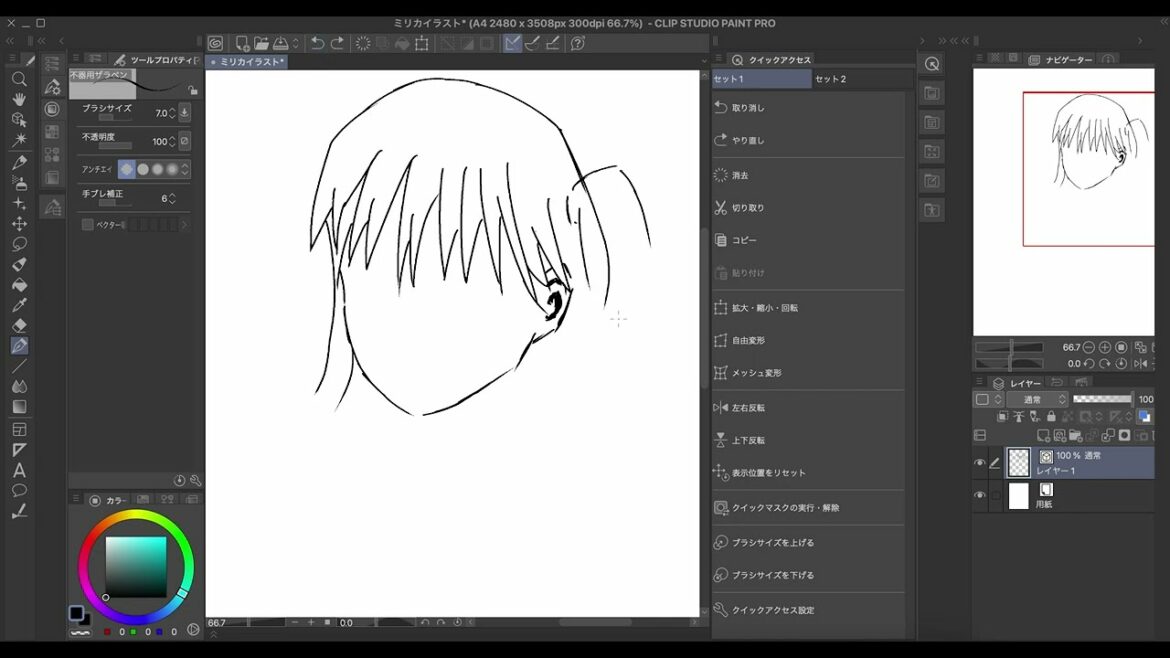1170x658 pixels.
Task: Select the Zoom magnifier tool
Action: (19, 79)
